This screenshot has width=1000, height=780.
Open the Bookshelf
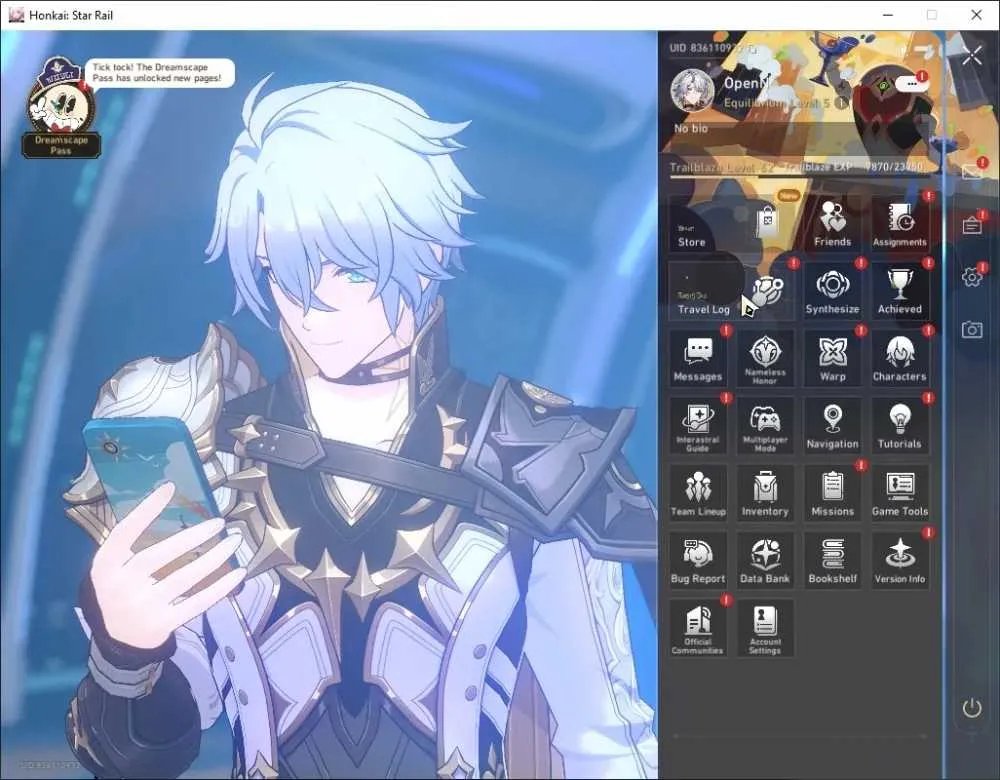click(832, 561)
